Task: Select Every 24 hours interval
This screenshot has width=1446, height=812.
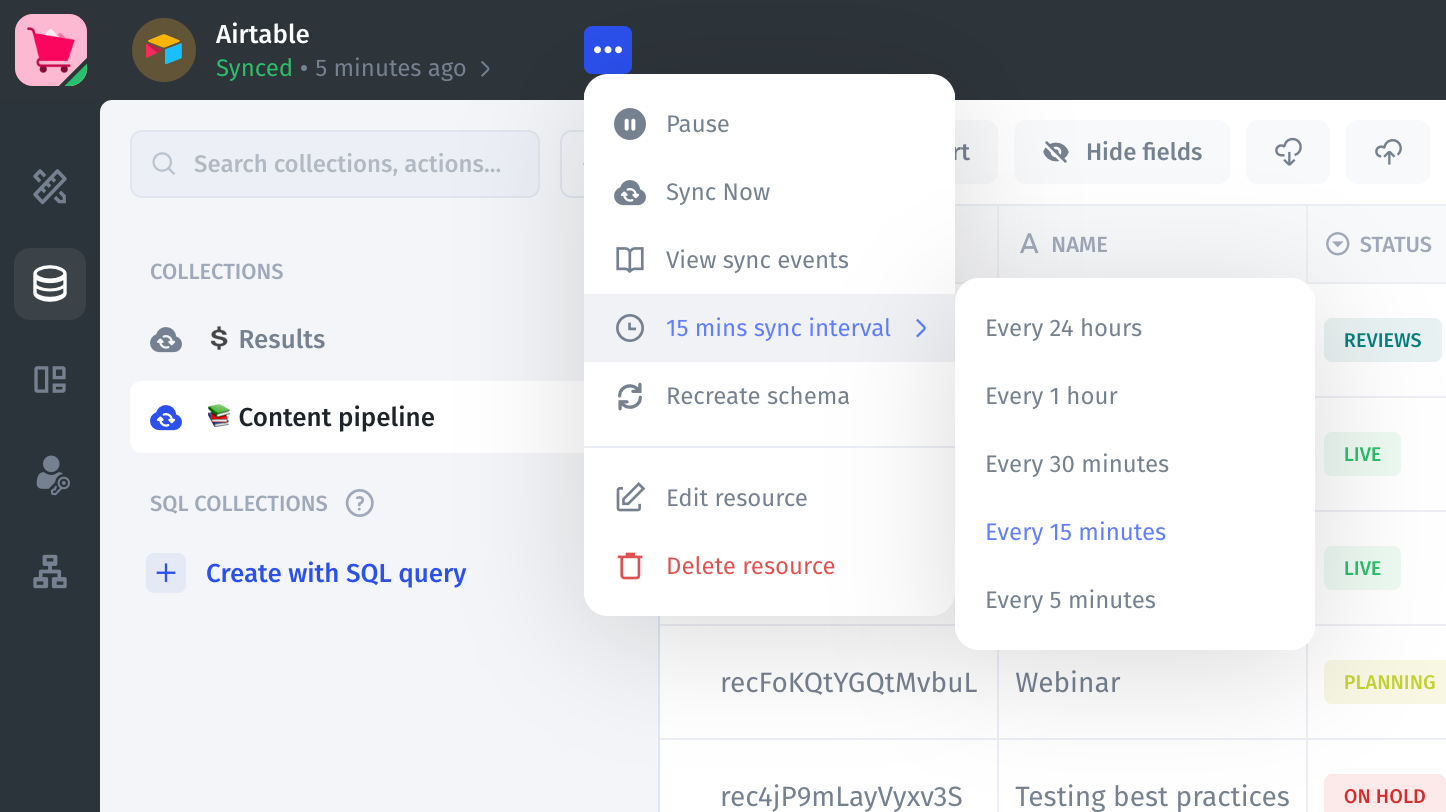Action: click(x=1134, y=328)
